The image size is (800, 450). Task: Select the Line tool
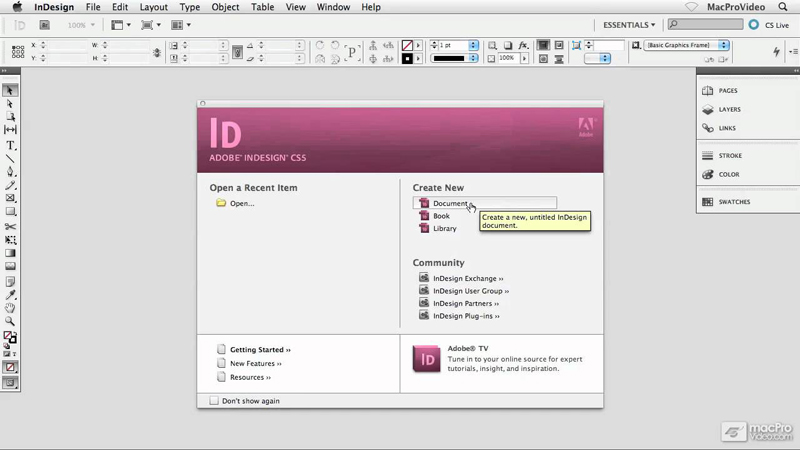(10, 159)
